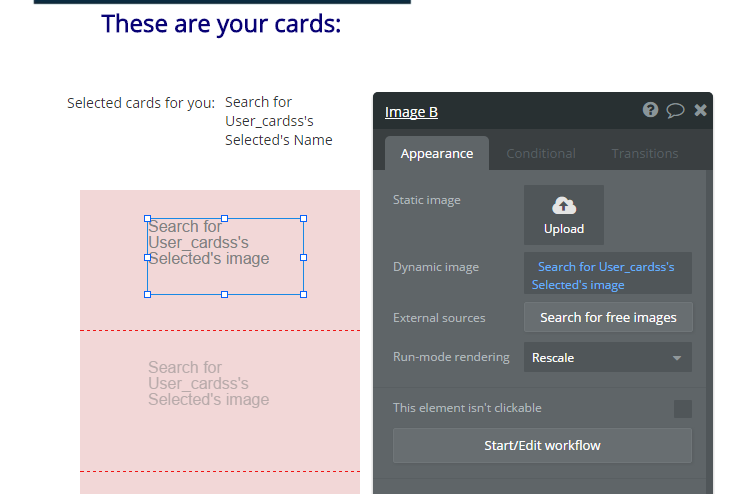Screen dimensions: 750x494
Task: Click the top-middle resize handle of selected image
Action: pos(225,218)
